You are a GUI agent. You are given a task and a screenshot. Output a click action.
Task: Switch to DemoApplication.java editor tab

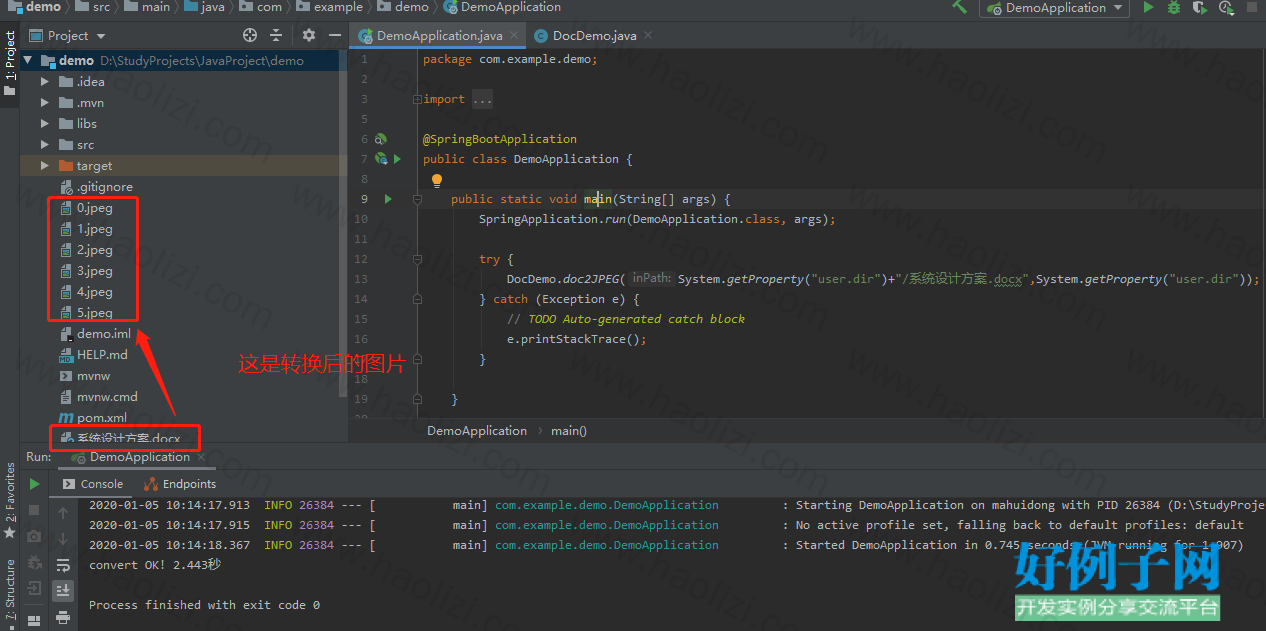pos(439,35)
